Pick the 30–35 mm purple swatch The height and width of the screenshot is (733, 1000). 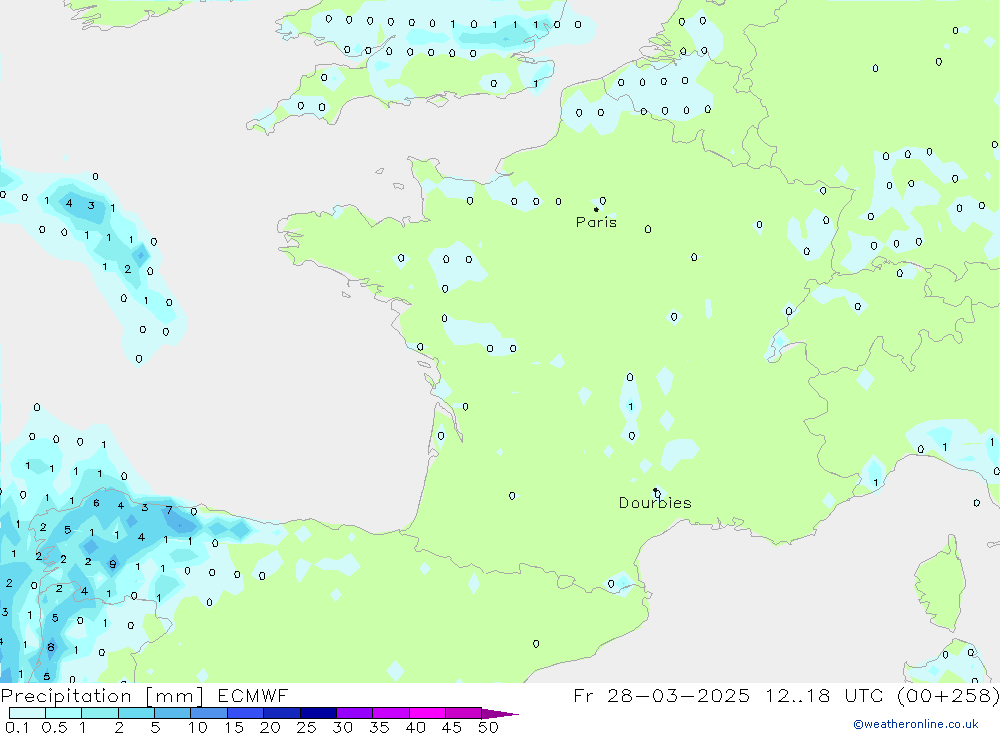tap(355, 713)
